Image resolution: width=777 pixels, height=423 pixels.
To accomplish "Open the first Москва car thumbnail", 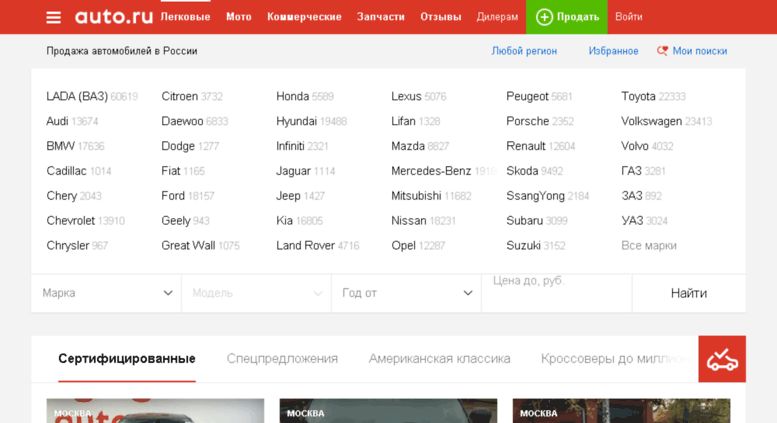I will (155, 411).
